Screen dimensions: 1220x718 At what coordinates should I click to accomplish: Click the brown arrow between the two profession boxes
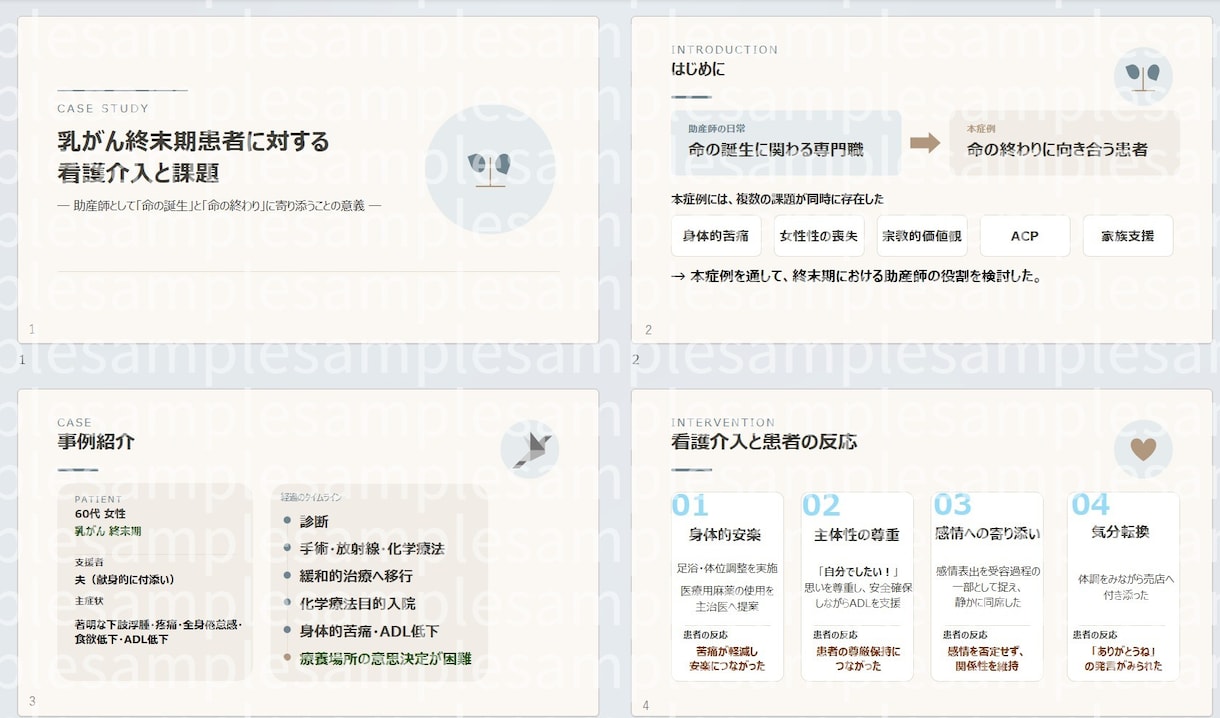click(925, 143)
